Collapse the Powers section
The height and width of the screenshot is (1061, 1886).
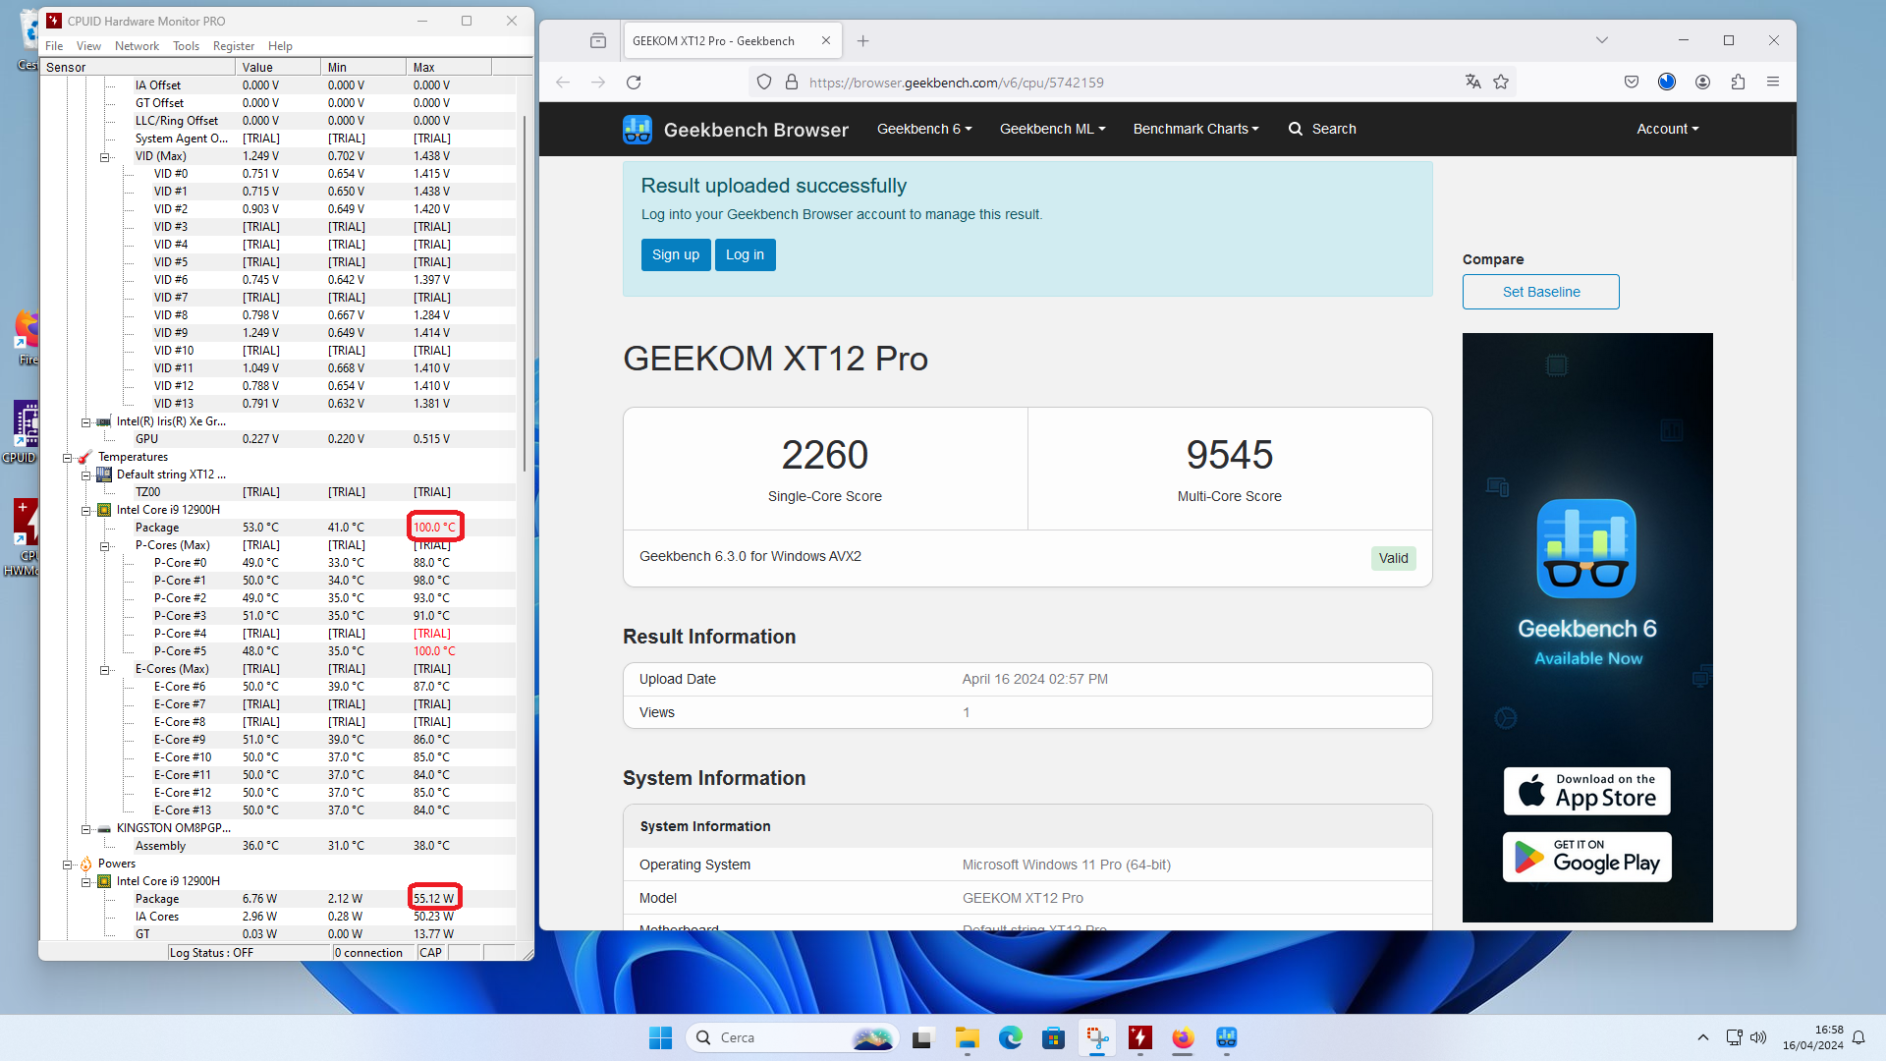67,864
